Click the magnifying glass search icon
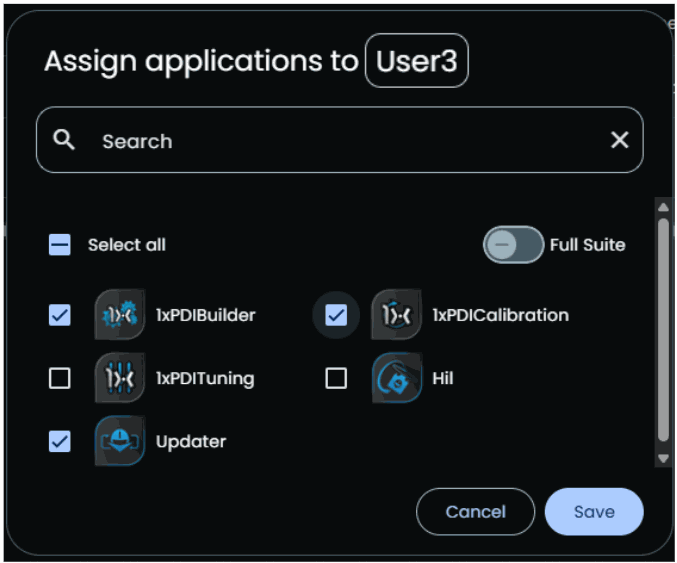 coord(64,140)
